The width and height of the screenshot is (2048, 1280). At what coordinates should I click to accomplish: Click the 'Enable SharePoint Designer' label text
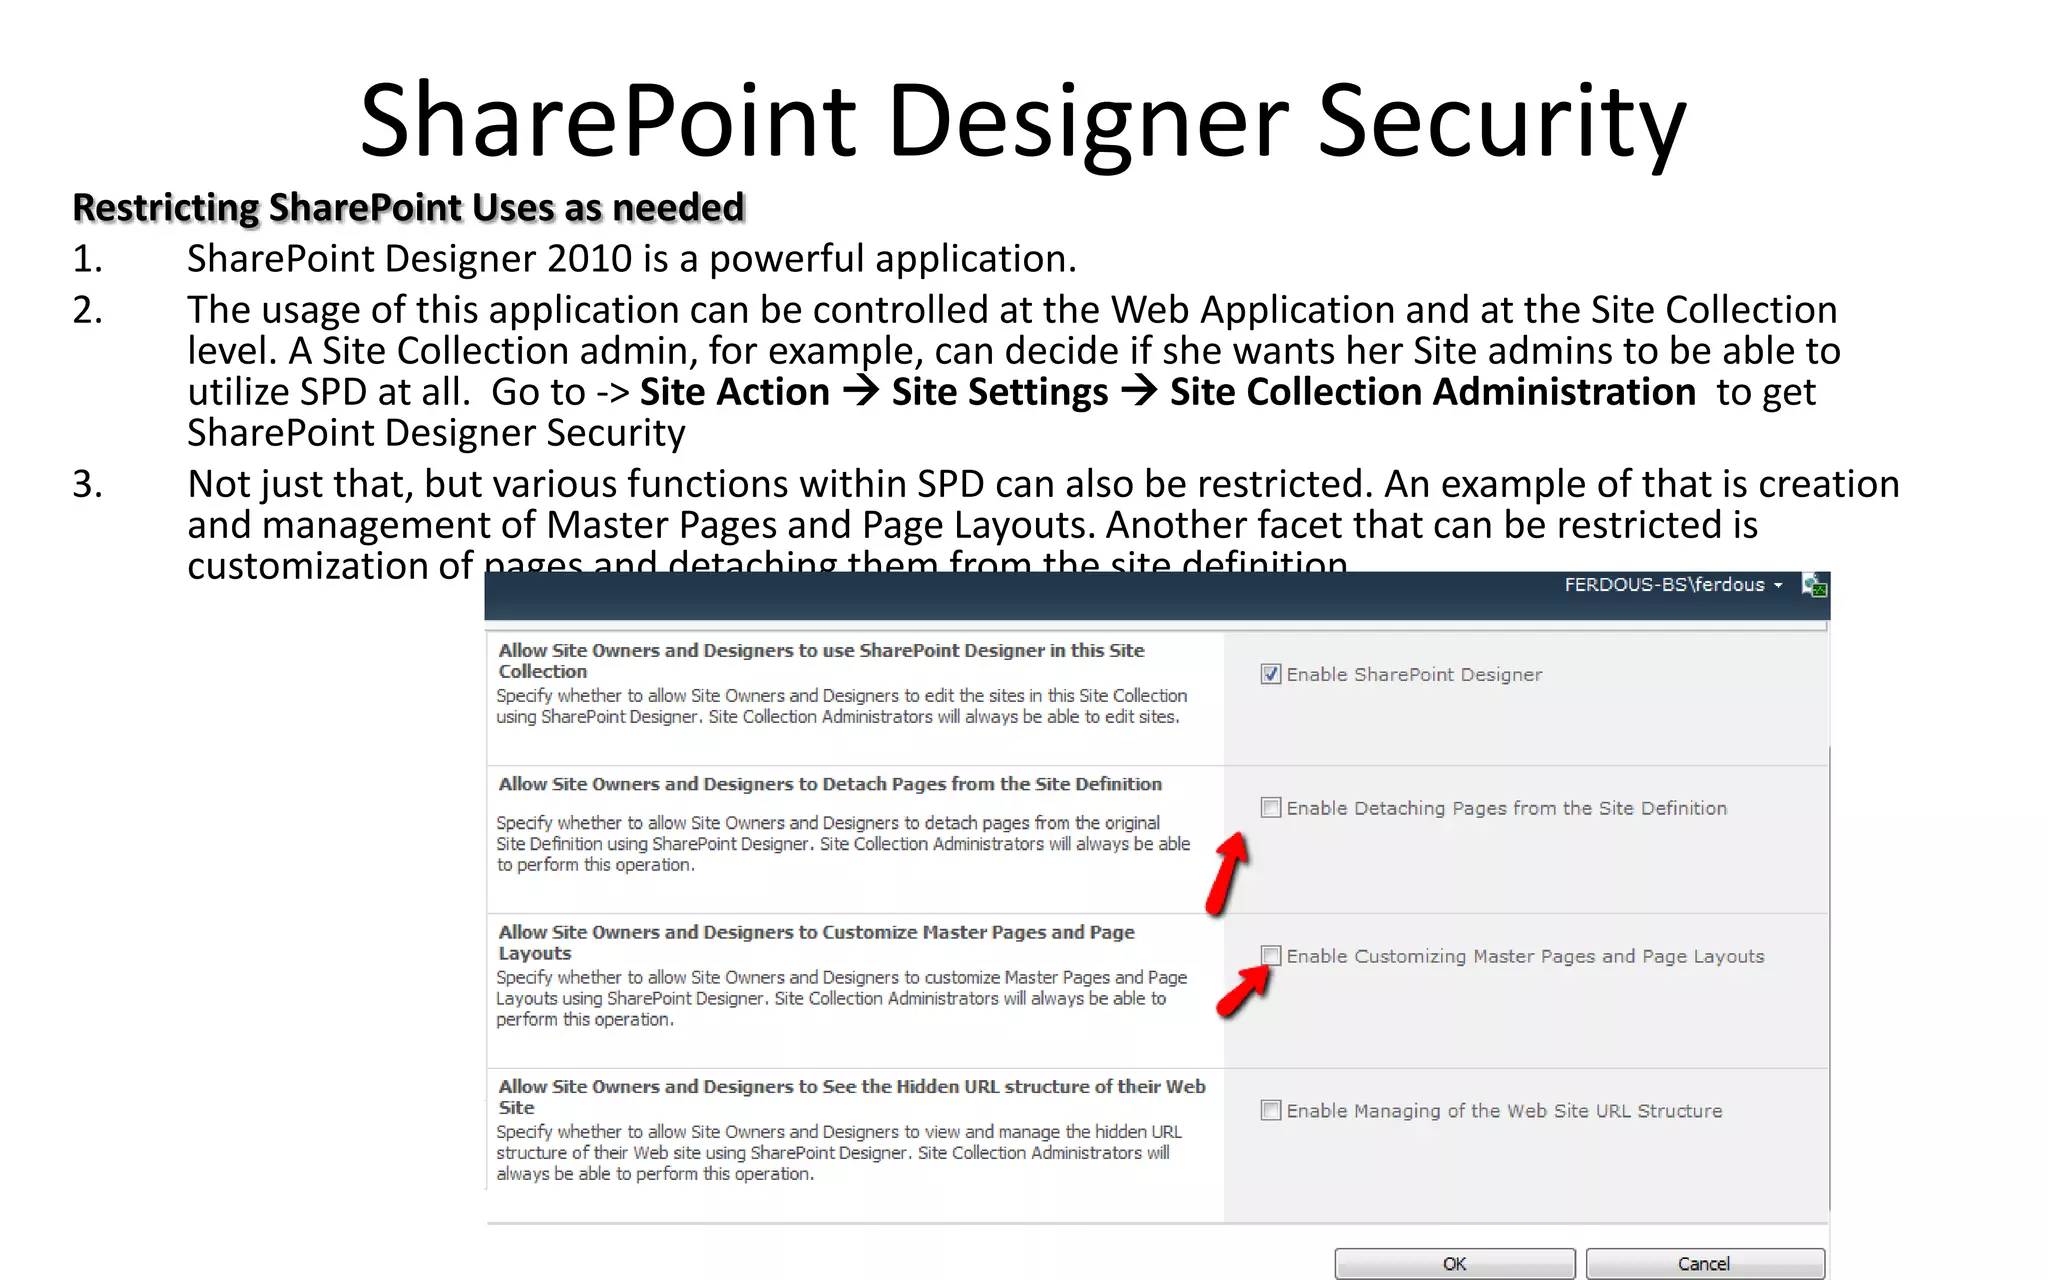click(1414, 675)
